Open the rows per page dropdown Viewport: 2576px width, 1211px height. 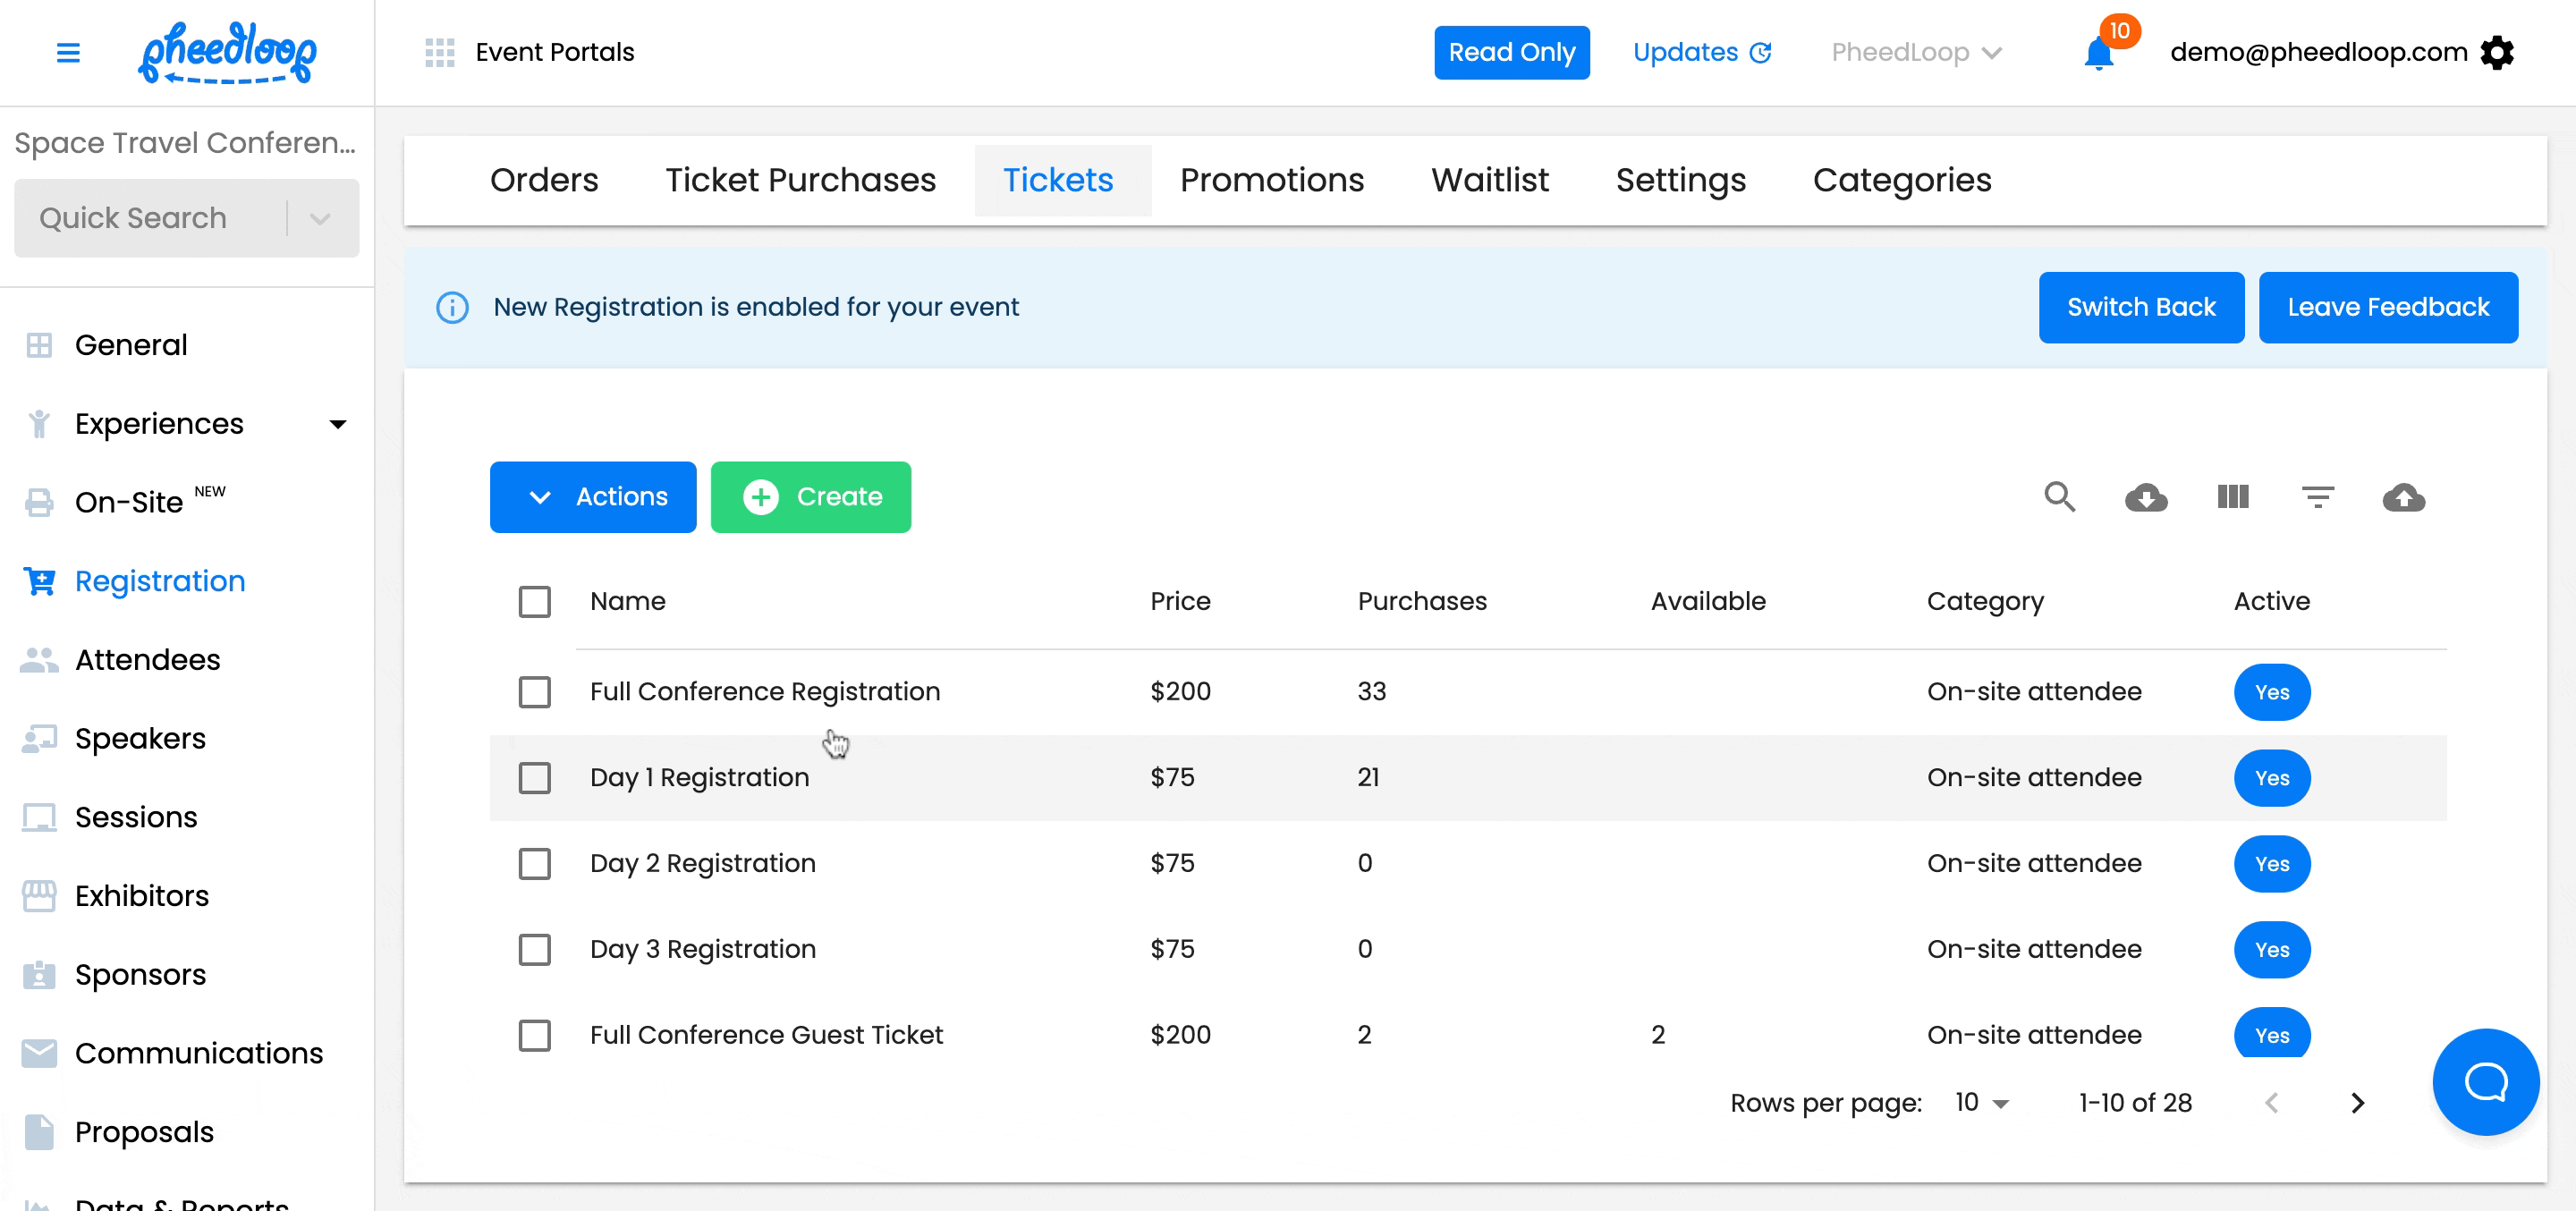[x=1982, y=1103]
